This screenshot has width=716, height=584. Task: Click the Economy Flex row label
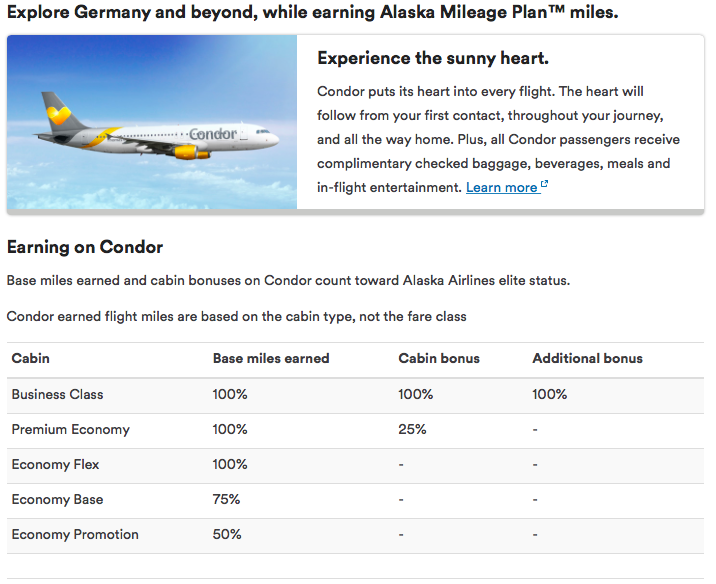click(55, 464)
